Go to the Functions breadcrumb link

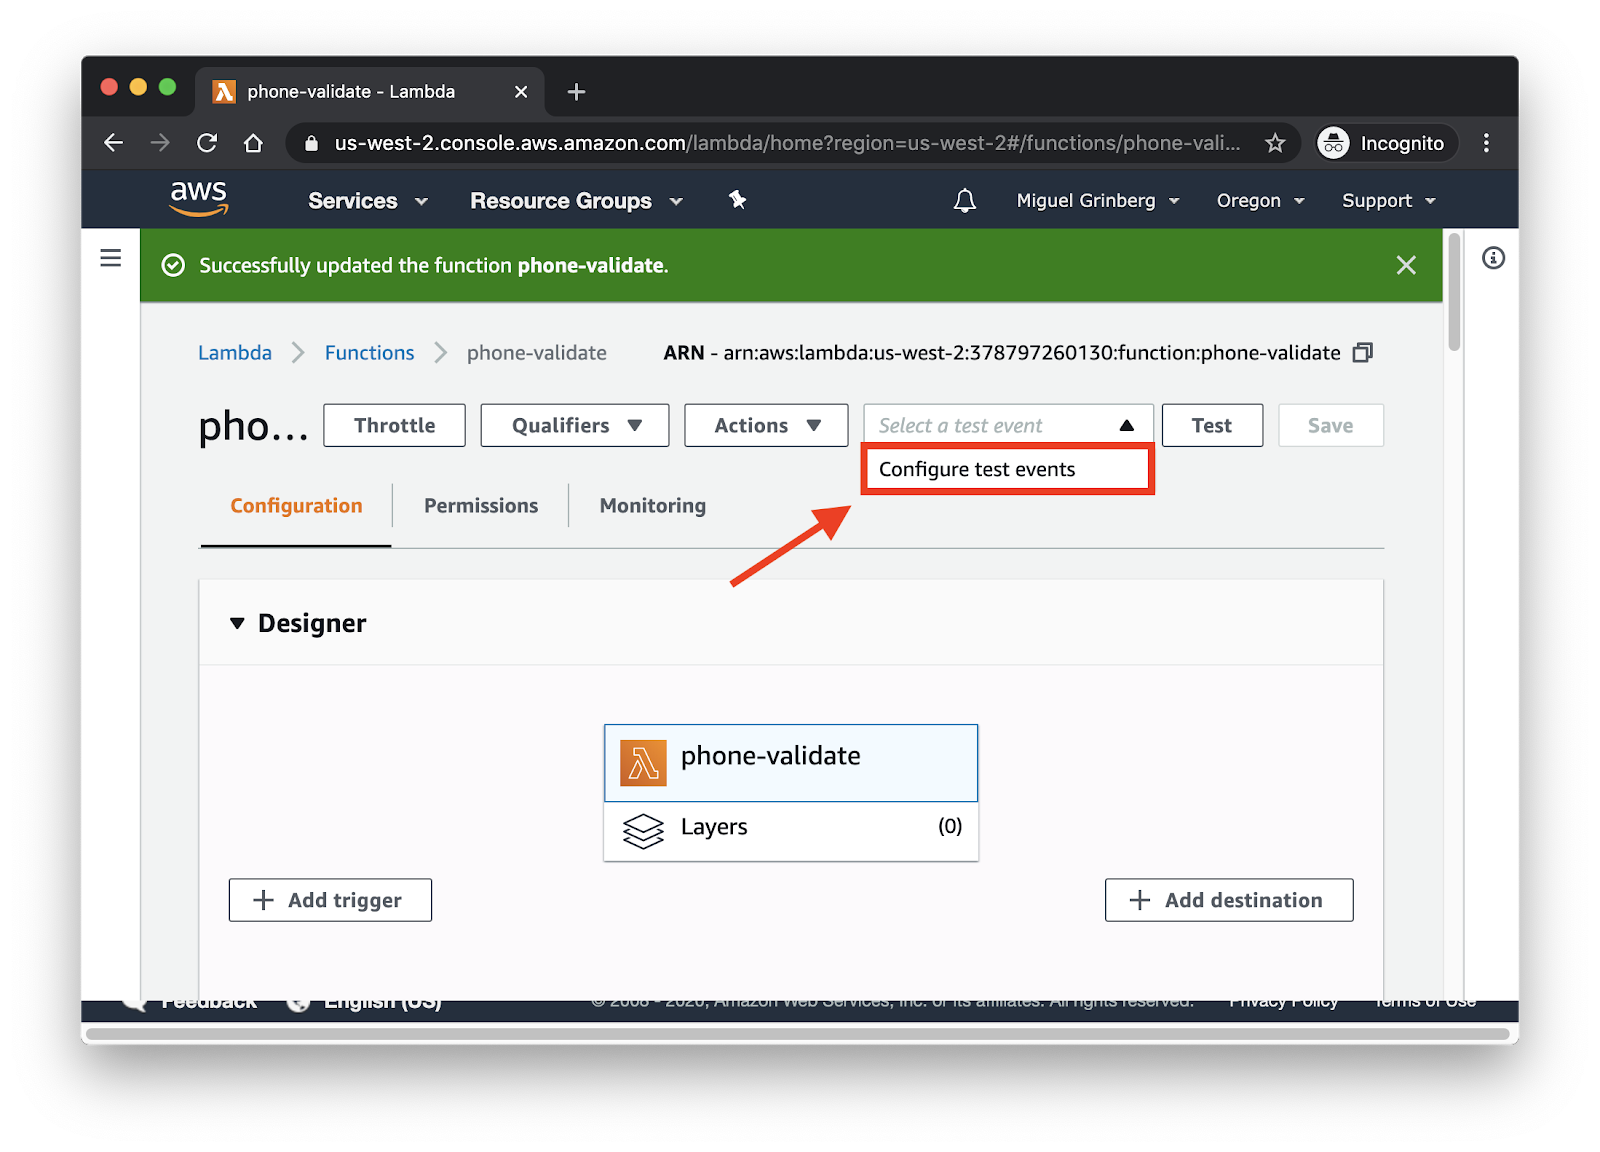pos(369,353)
